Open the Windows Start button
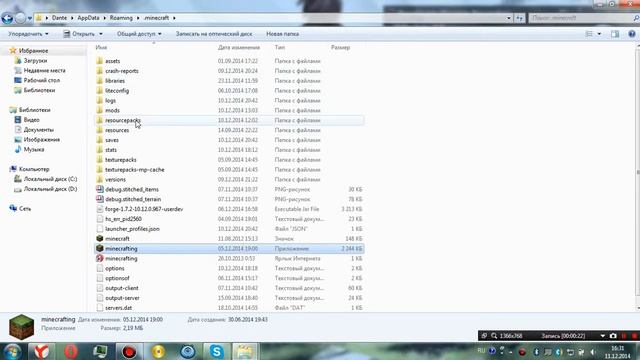640x360 pixels. (x=12, y=351)
